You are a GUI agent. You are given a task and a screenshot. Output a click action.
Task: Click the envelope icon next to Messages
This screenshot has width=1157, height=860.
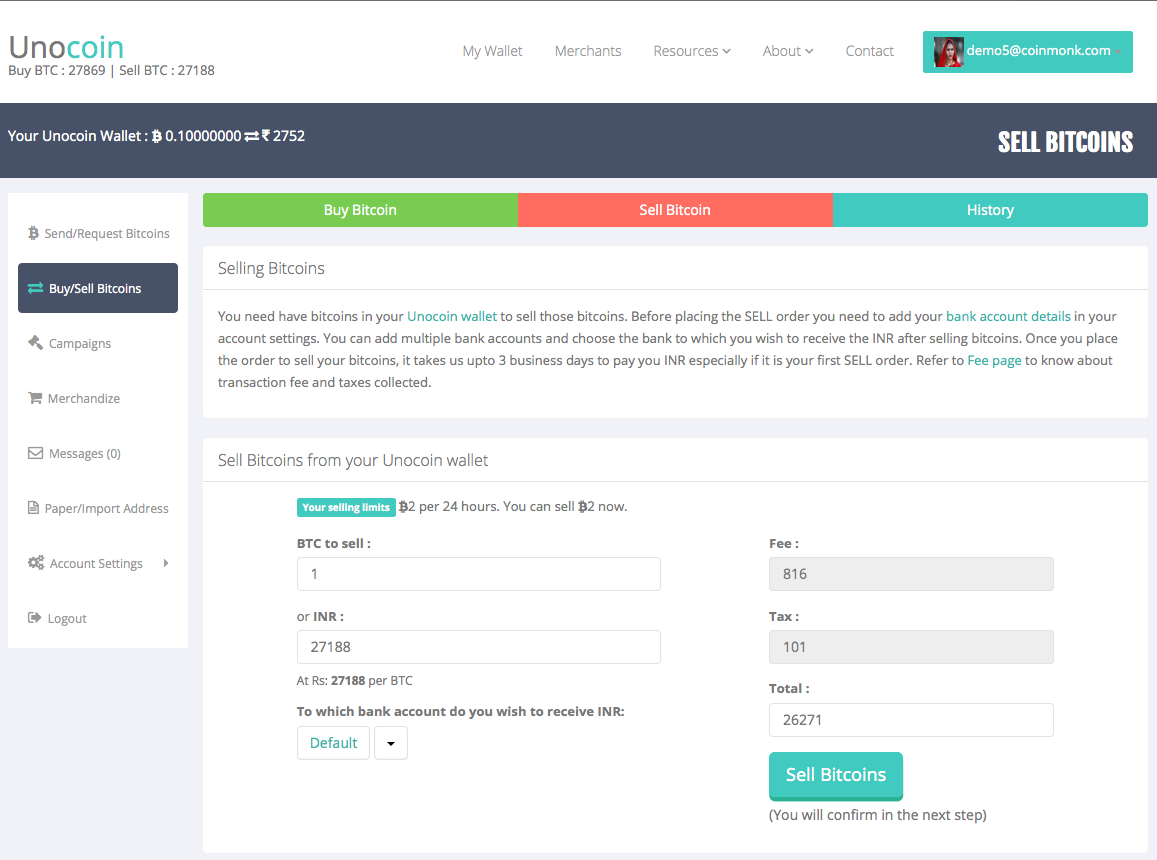[35, 453]
